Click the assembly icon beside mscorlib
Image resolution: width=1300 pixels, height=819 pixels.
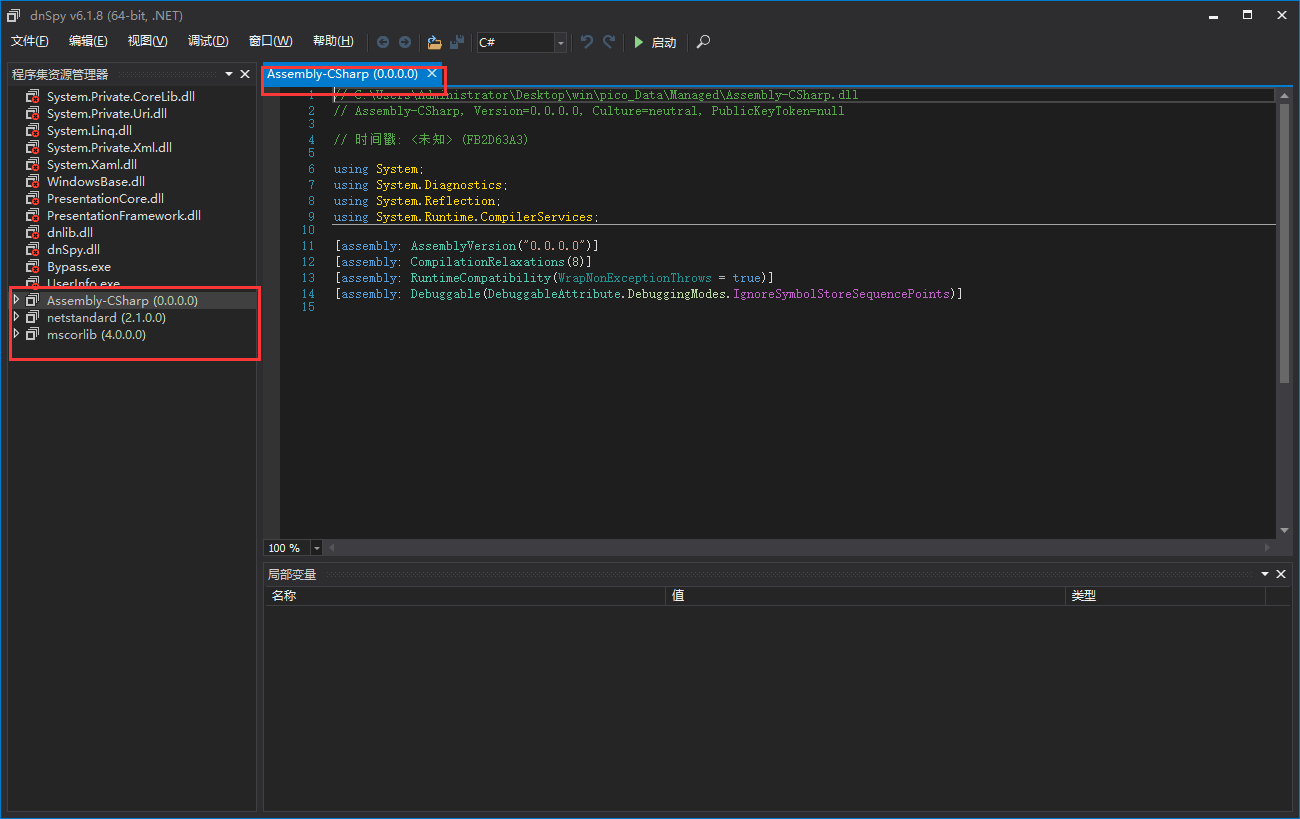pyautogui.click(x=32, y=335)
